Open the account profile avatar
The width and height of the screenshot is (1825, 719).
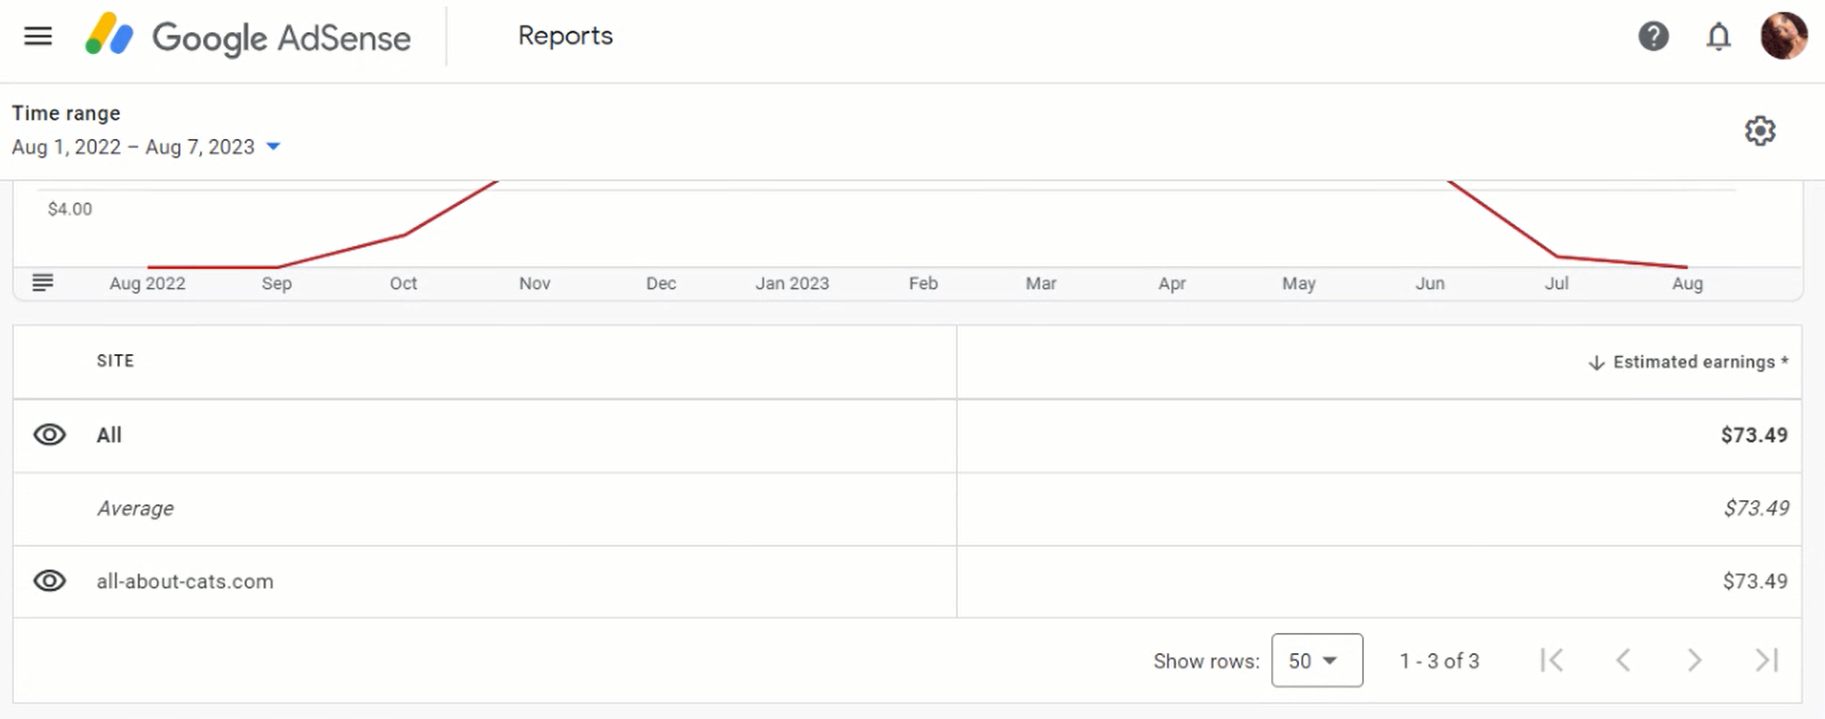1784,36
